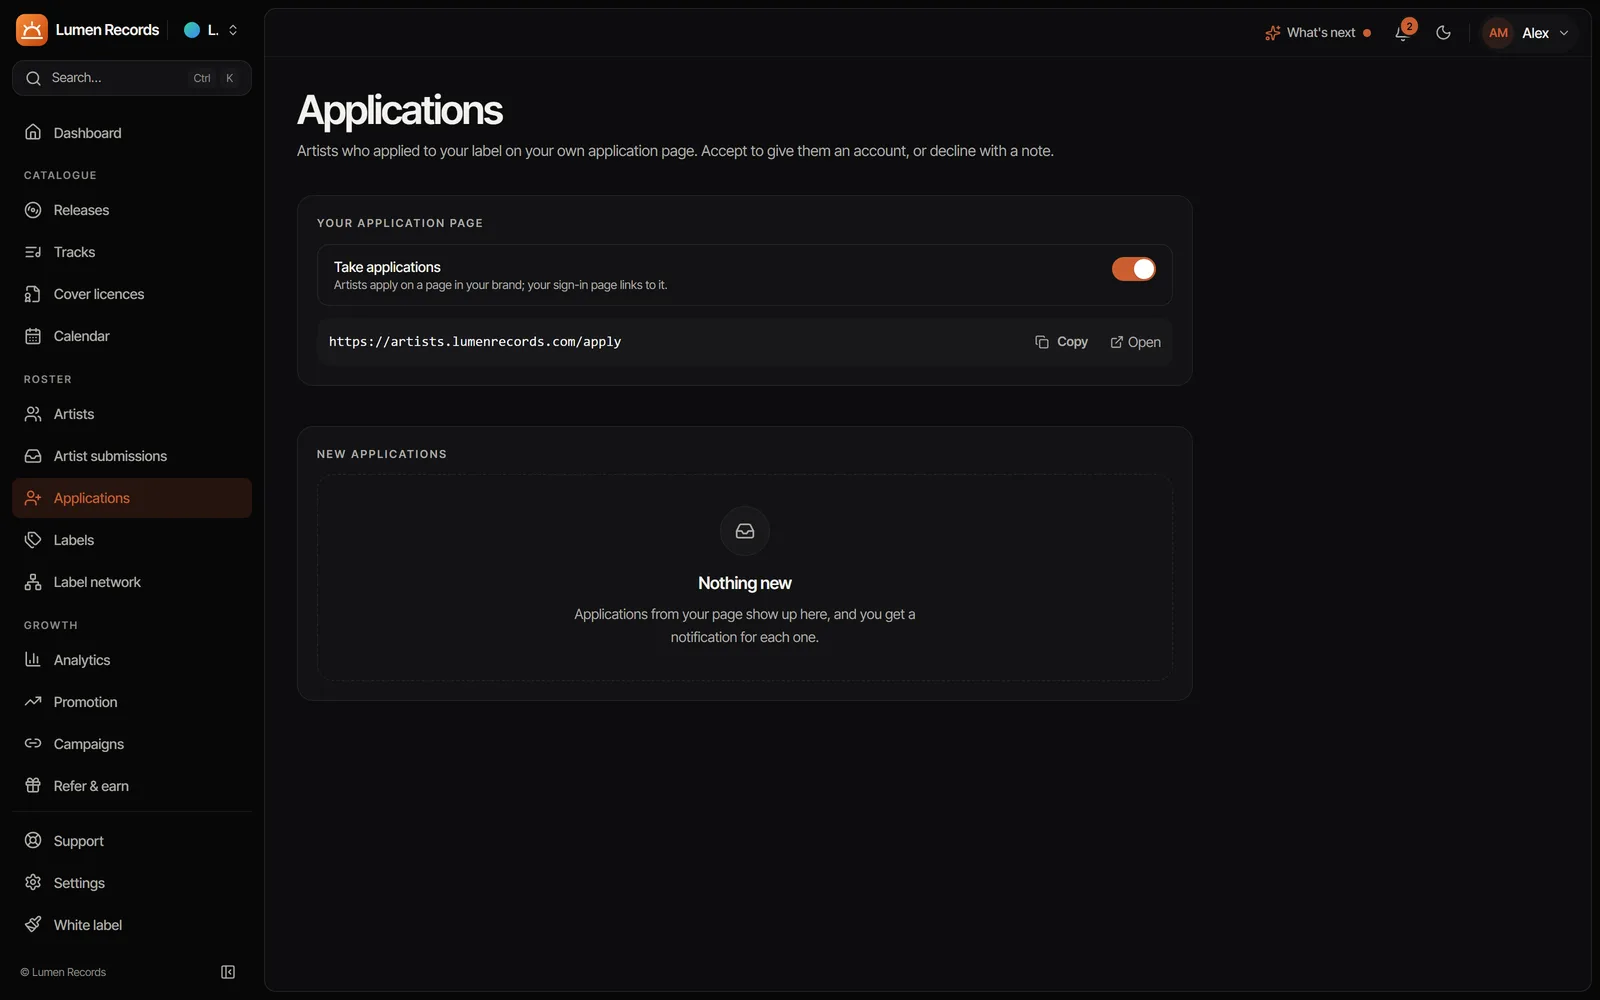This screenshot has height=1000, width=1600.
Task: Click the Cover licences icon
Action: pos(33,294)
